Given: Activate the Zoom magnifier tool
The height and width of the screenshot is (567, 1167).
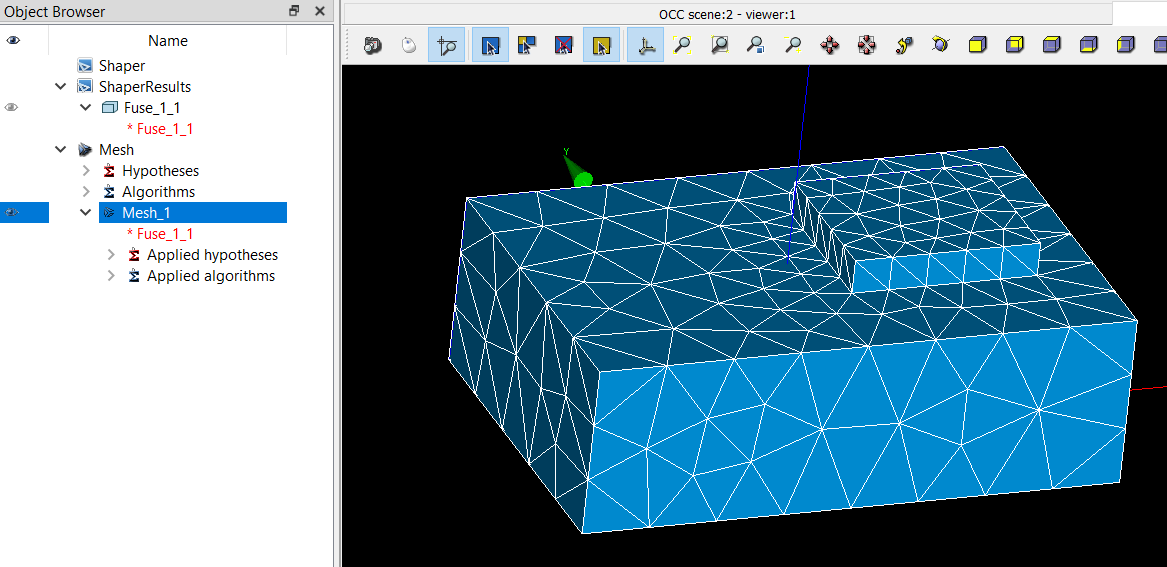Looking at the screenshot, I should pyautogui.click(x=793, y=45).
